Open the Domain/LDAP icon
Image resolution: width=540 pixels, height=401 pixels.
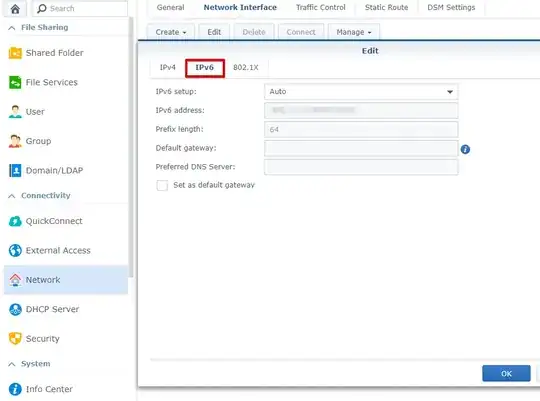[x=15, y=170]
